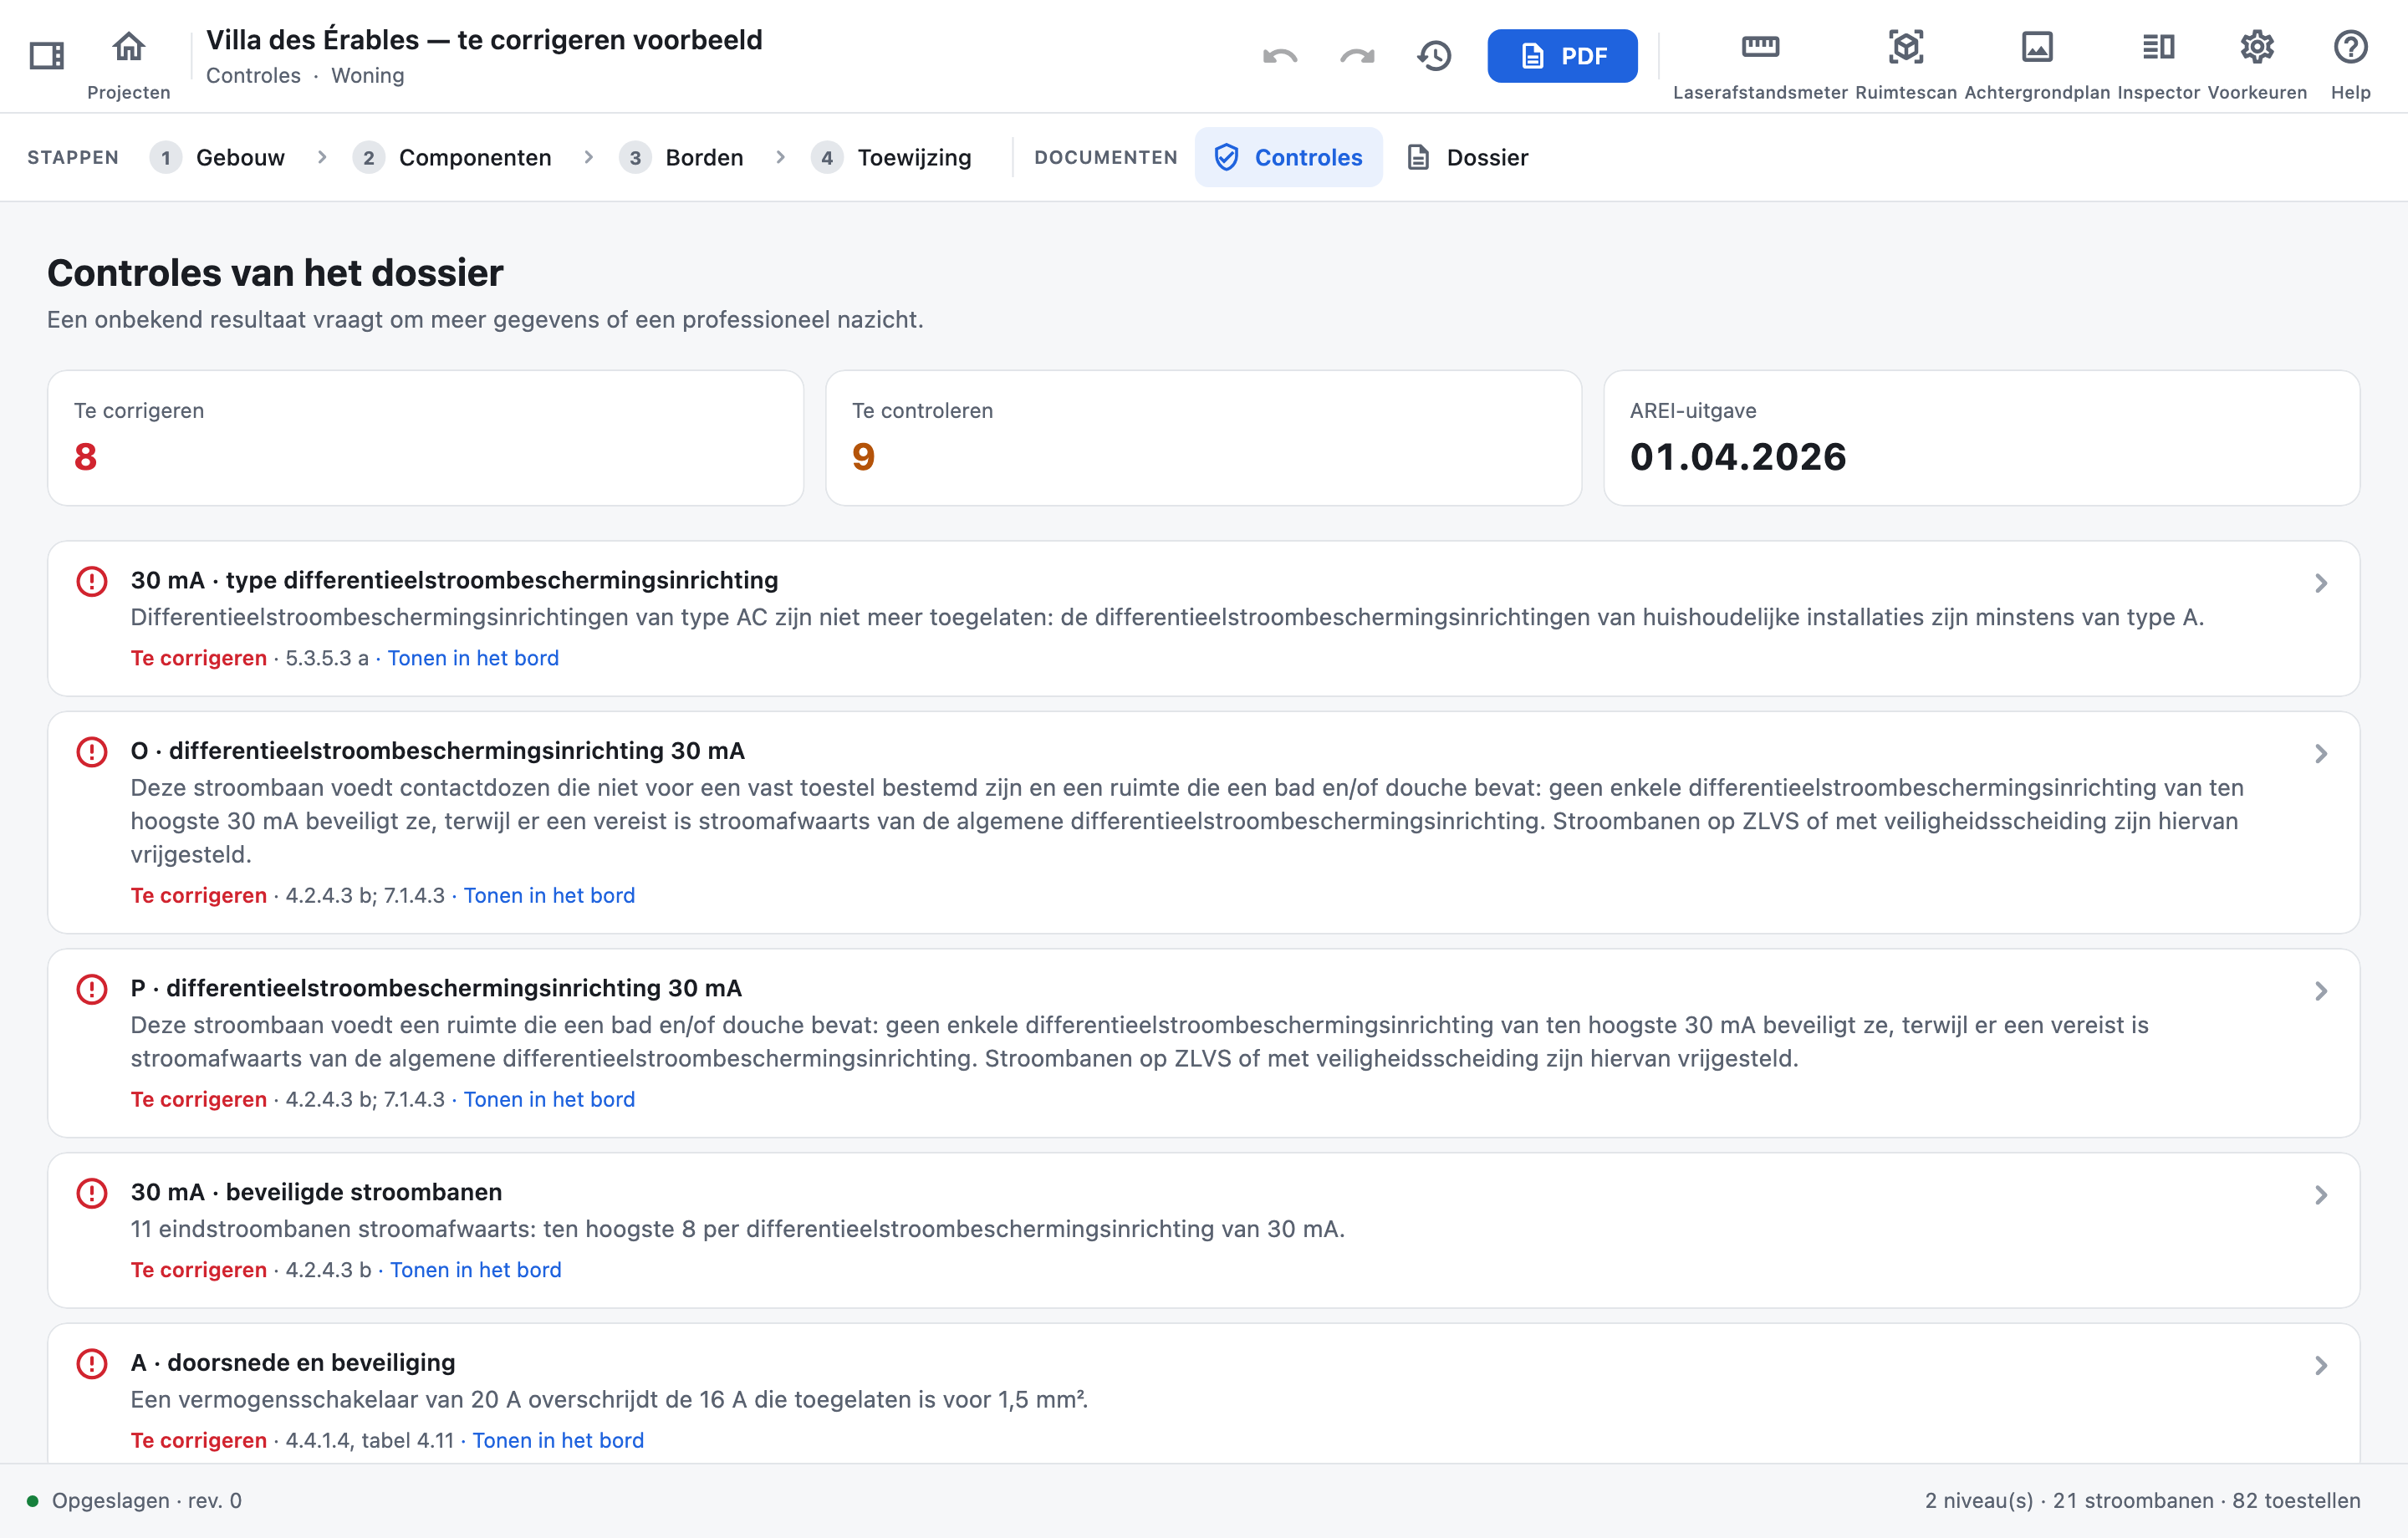Screen dimensions: 2408x1538
Task: Click the 'Te controleren' count 9
Action: click(863, 457)
